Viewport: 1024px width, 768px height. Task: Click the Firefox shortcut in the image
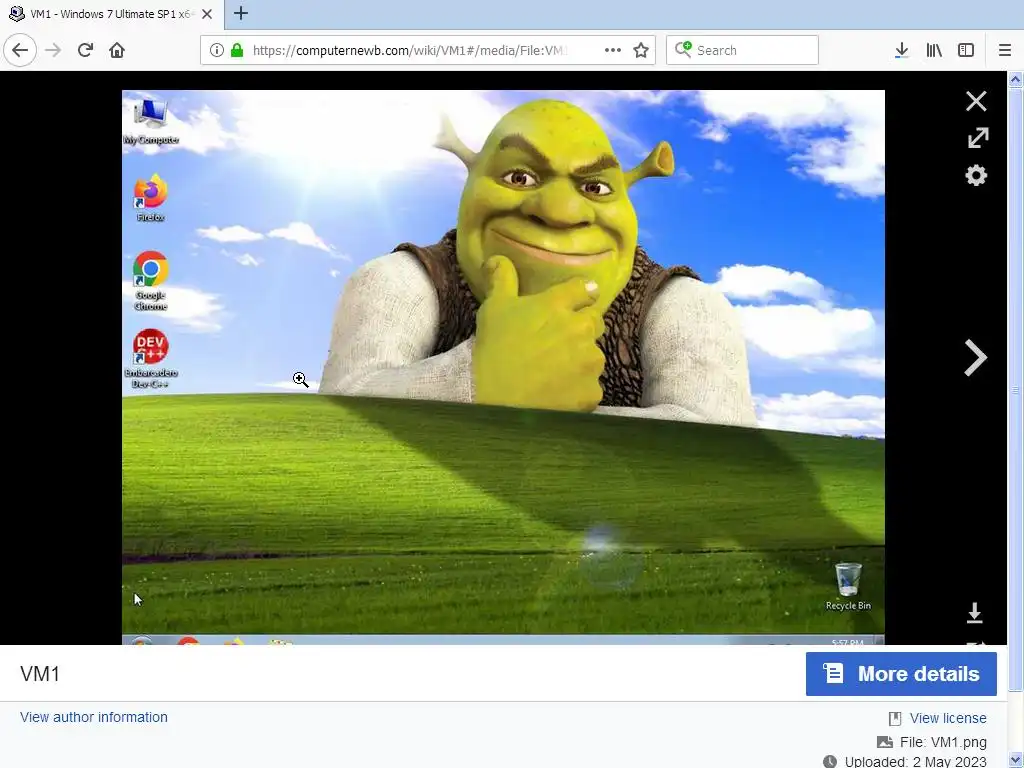(151, 197)
